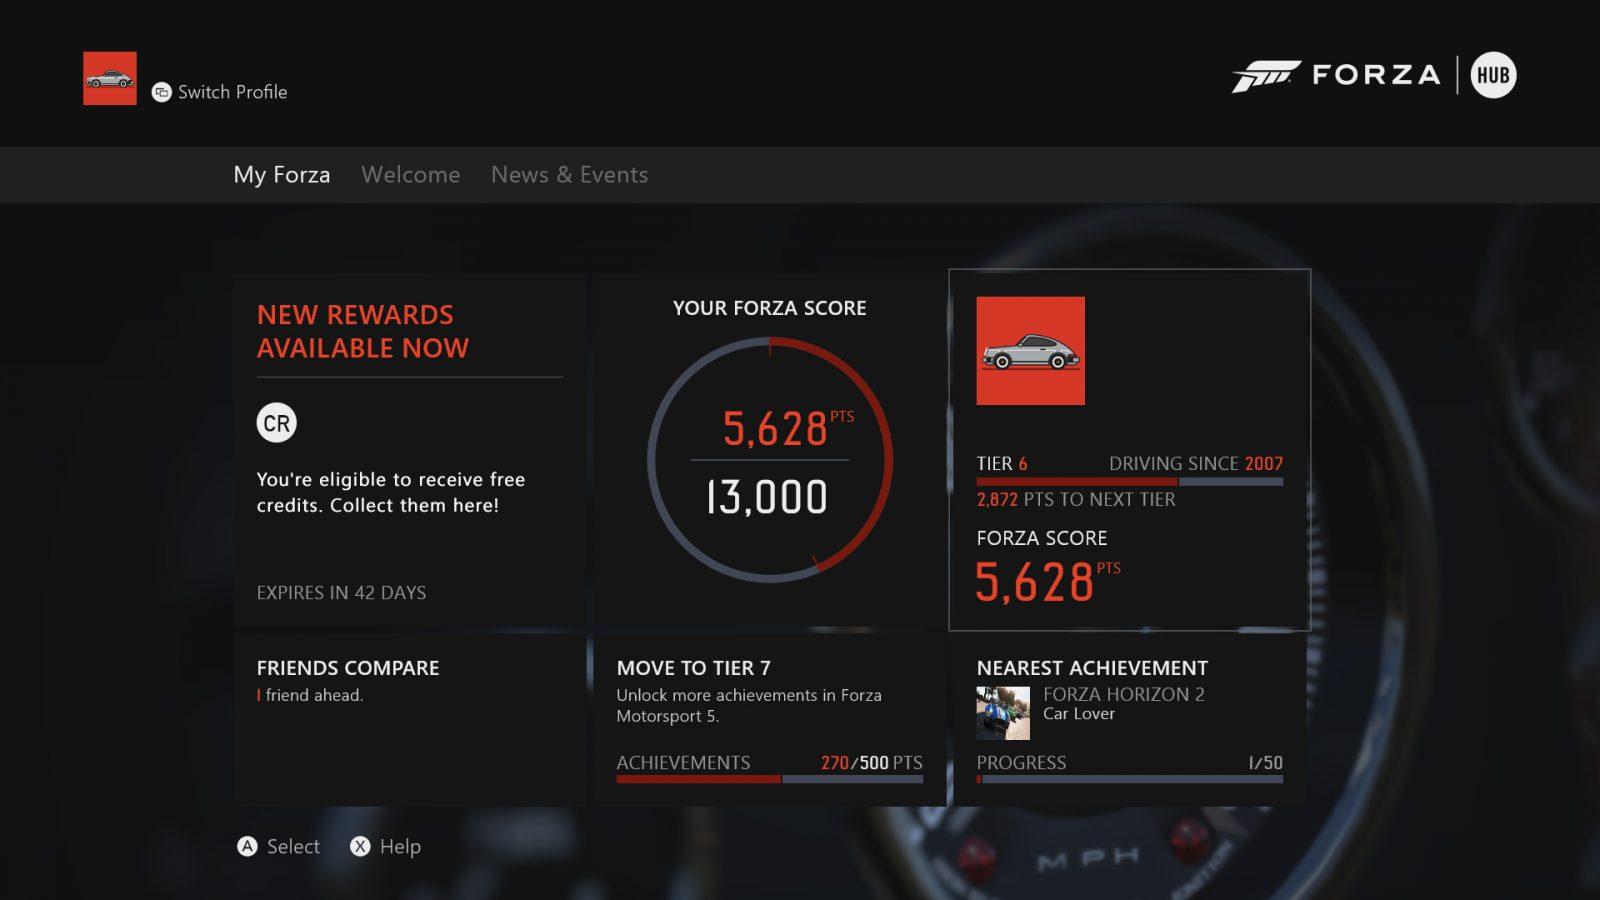Click the circular Forza Score gauge
This screenshot has width=1600, height=900.
769,460
